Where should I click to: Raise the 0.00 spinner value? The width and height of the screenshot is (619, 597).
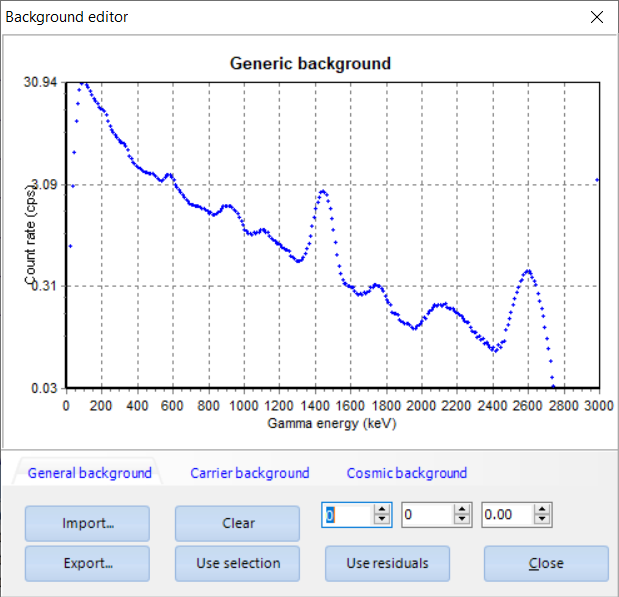542,509
